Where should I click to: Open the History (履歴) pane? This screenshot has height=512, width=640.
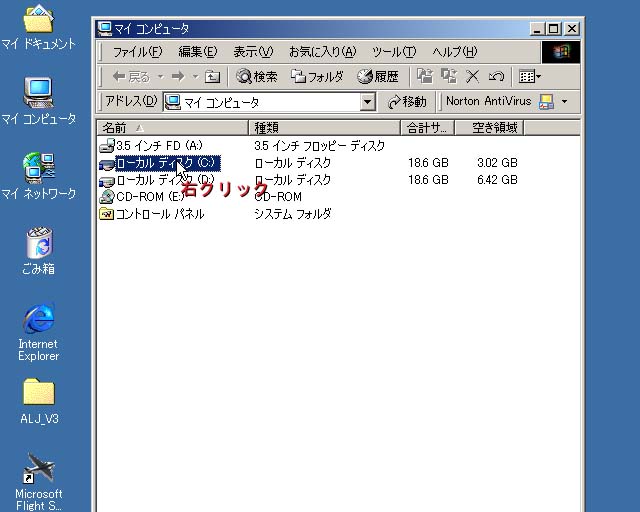[378, 76]
